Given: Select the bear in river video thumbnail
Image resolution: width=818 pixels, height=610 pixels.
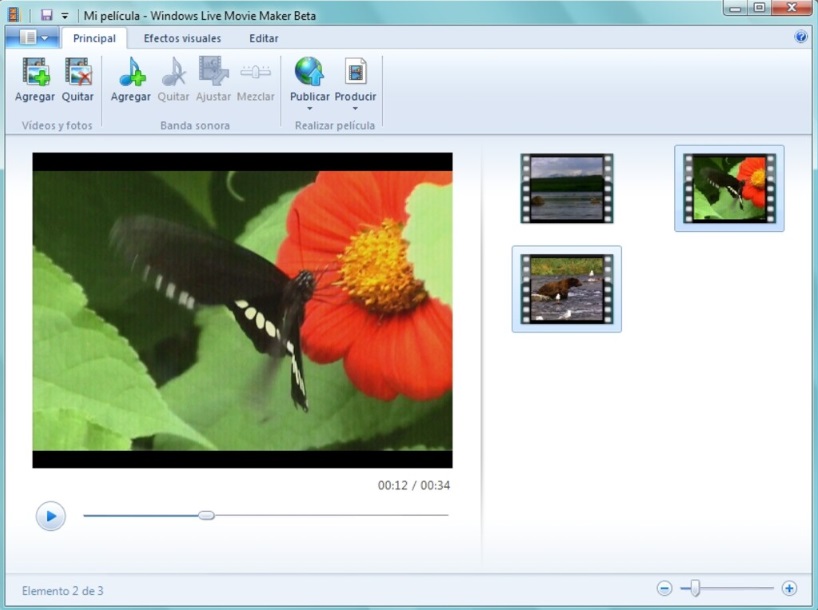Looking at the screenshot, I should (566, 289).
